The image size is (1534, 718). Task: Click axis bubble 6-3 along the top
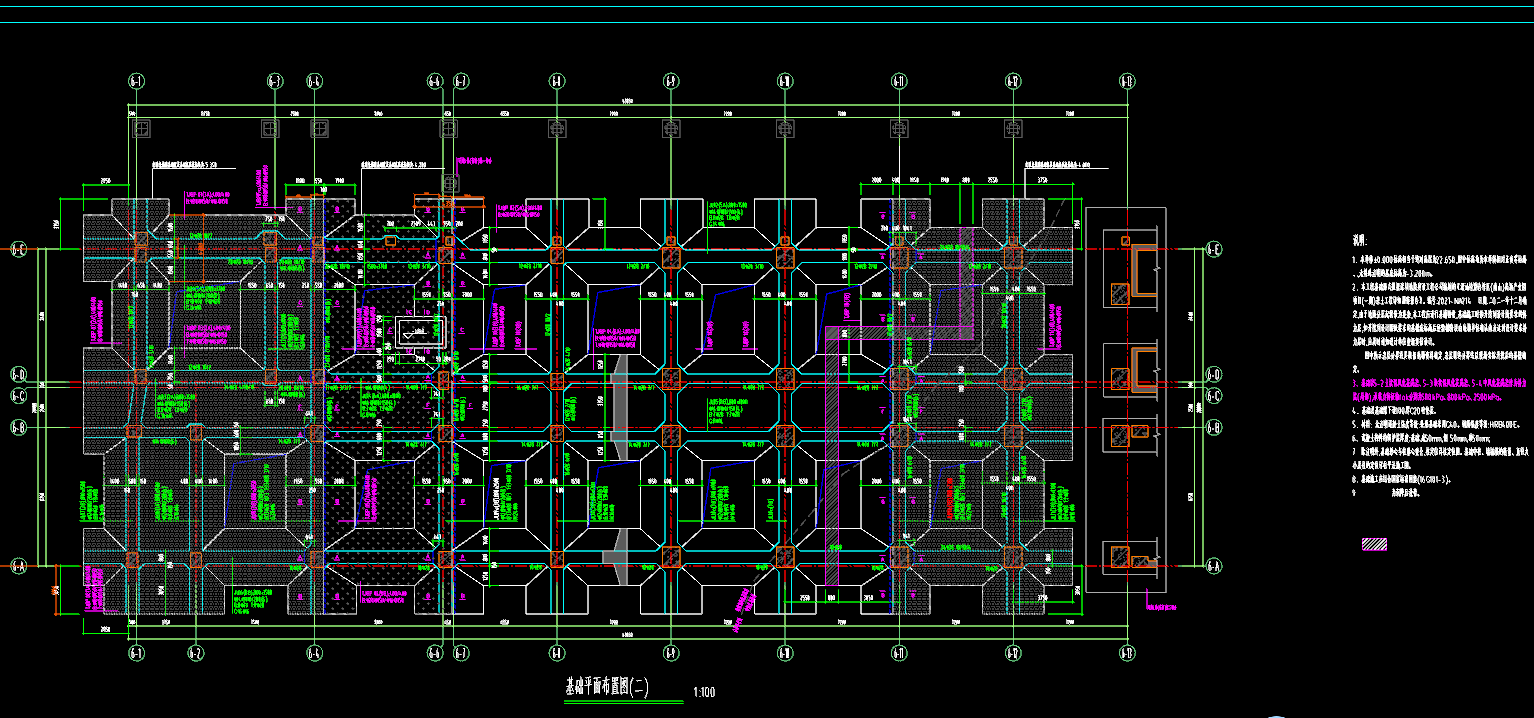click(x=274, y=81)
